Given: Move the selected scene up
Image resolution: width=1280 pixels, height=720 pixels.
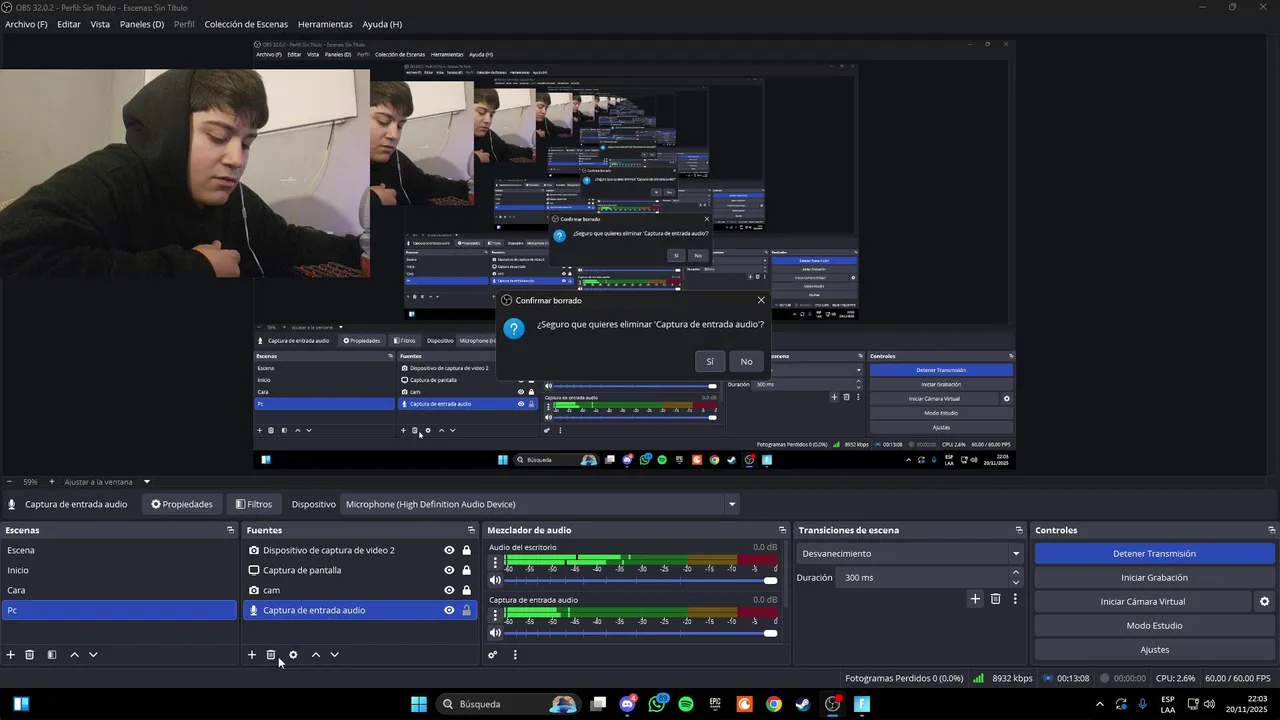Looking at the screenshot, I should [x=74, y=655].
